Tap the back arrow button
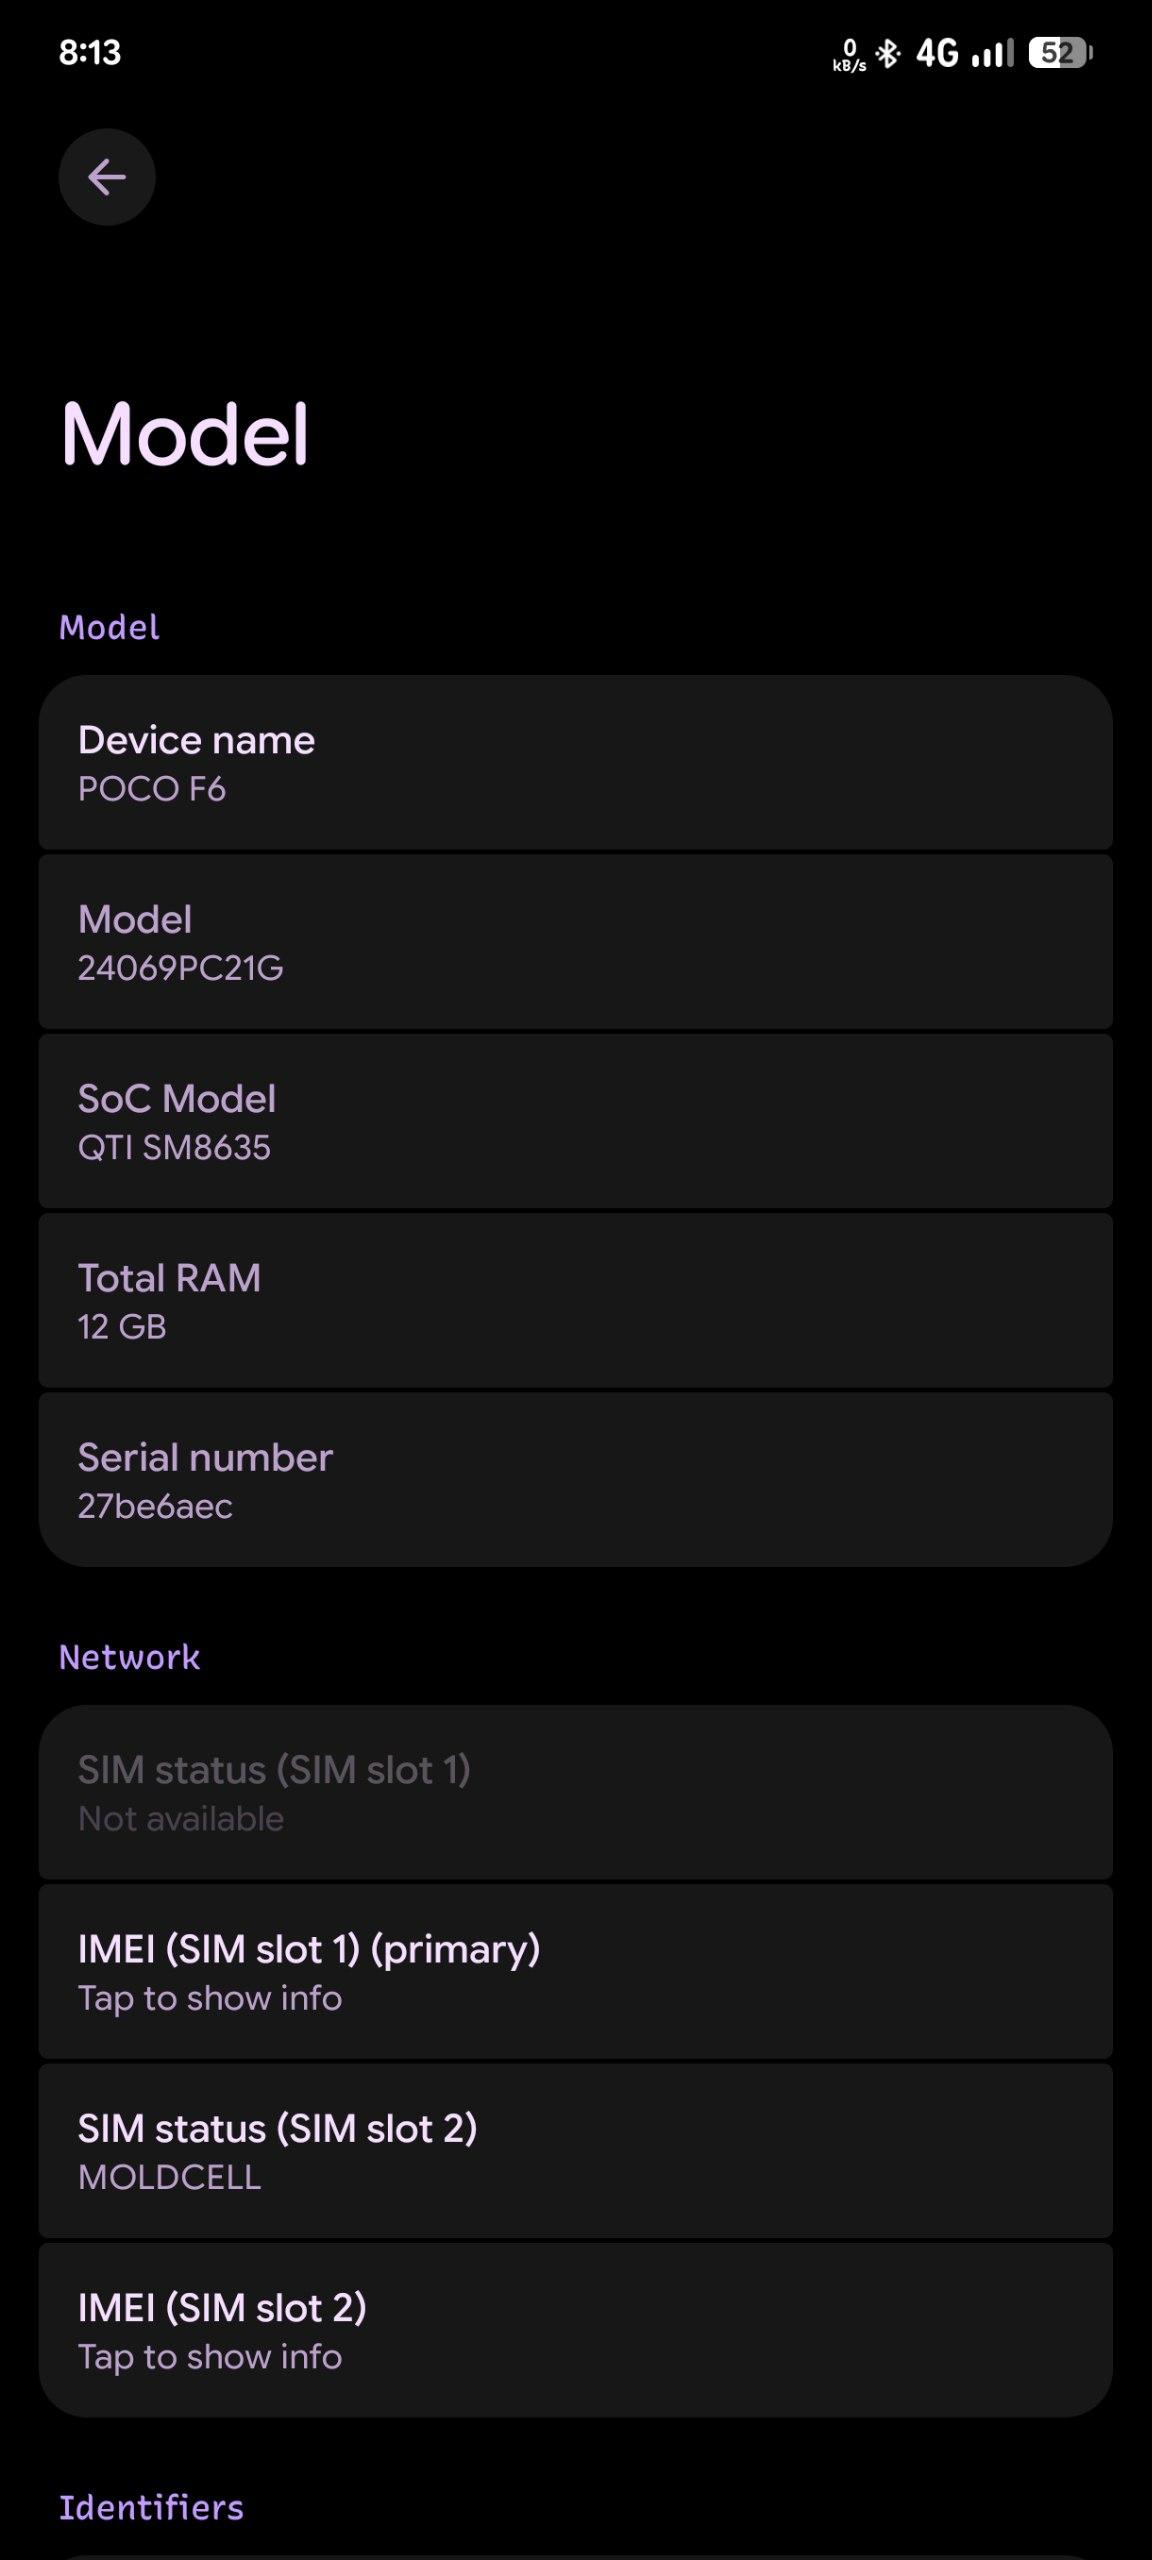The image size is (1152, 2560). [107, 177]
